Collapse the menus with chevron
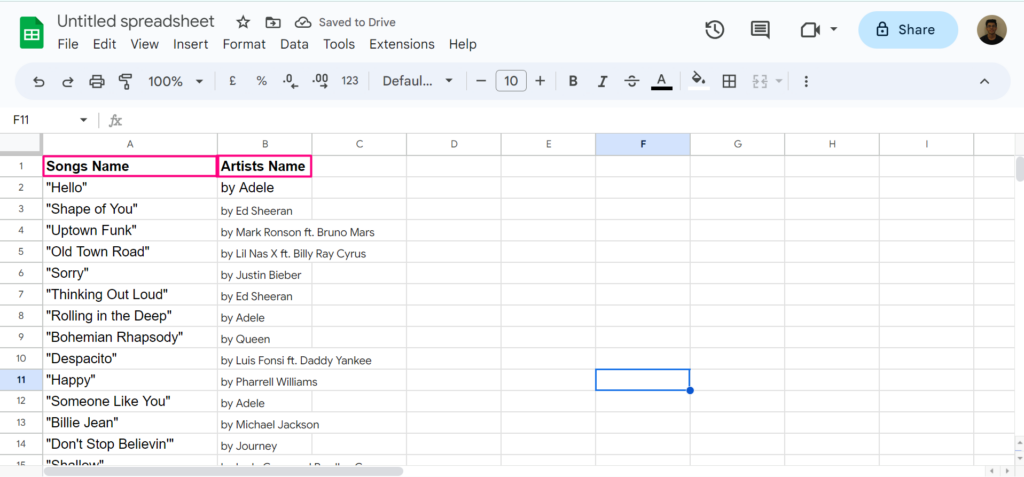This screenshot has width=1024, height=477. (x=985, y=81)
